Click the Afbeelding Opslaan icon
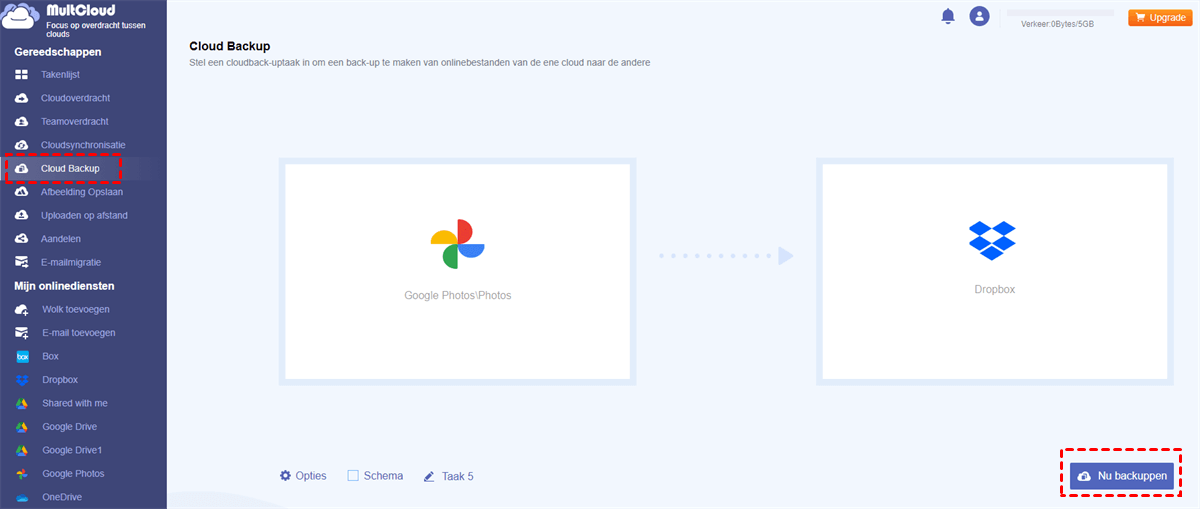1200x509 pixels. (21, 192)
